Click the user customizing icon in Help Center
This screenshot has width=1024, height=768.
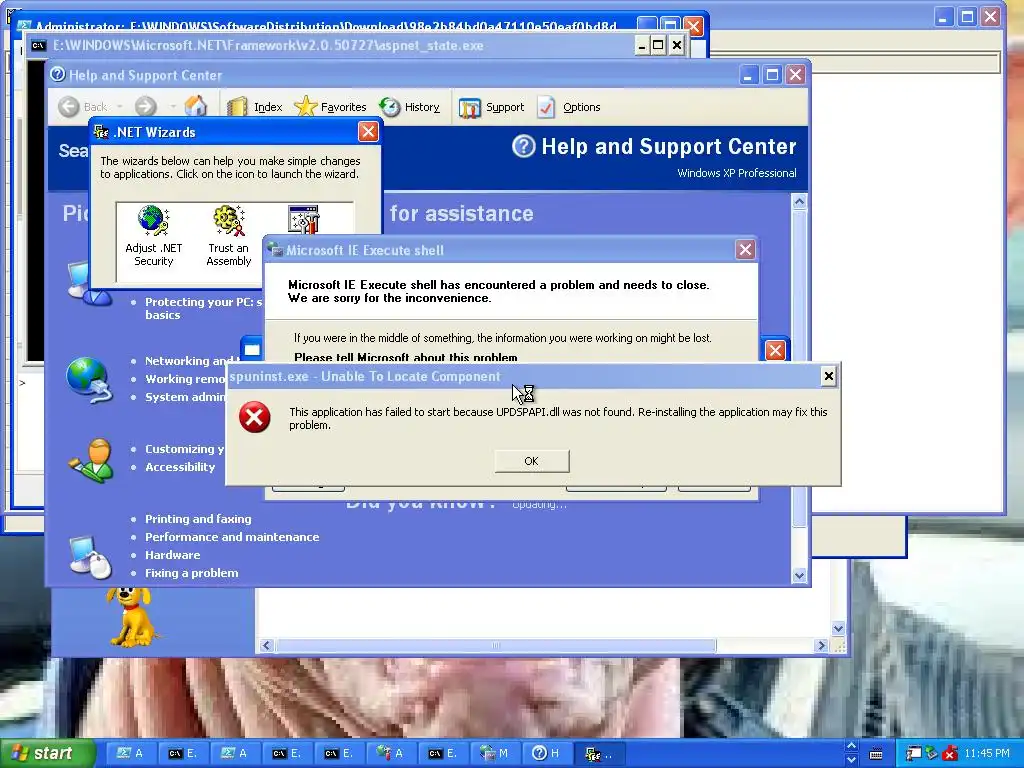pos(91,461)
